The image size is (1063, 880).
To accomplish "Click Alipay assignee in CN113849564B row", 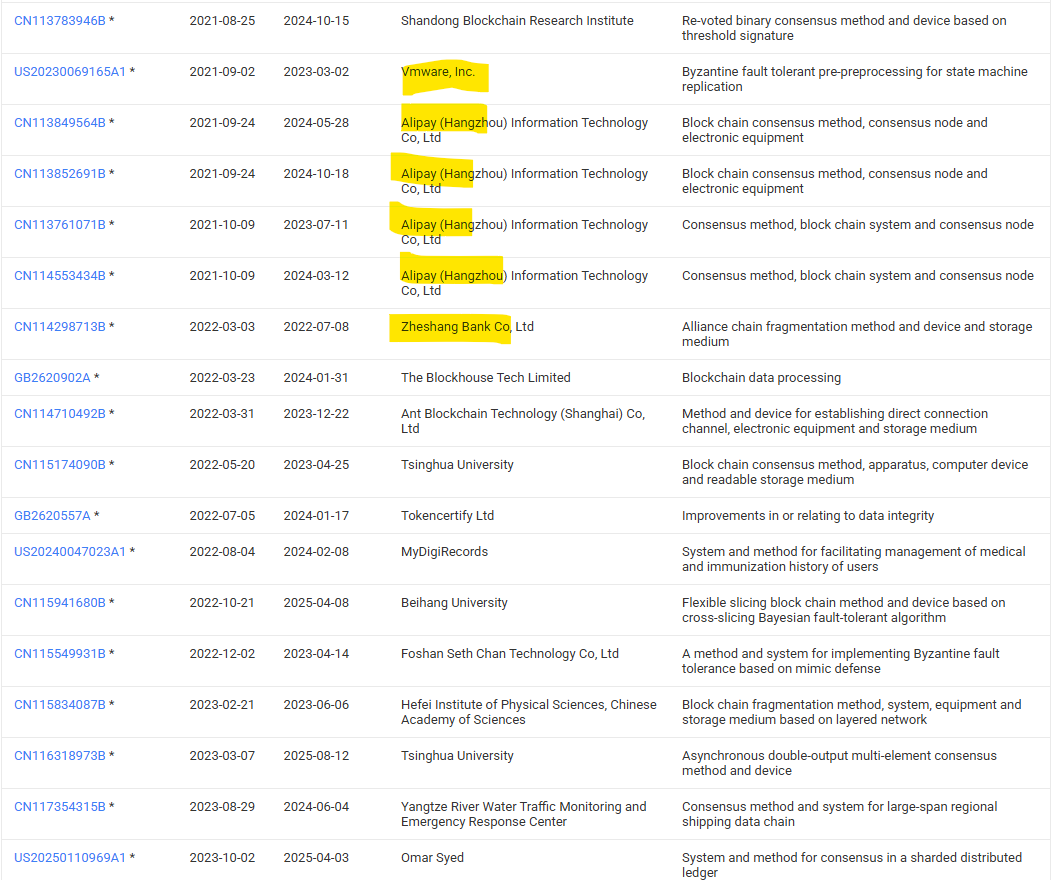I will click(524, 130).
